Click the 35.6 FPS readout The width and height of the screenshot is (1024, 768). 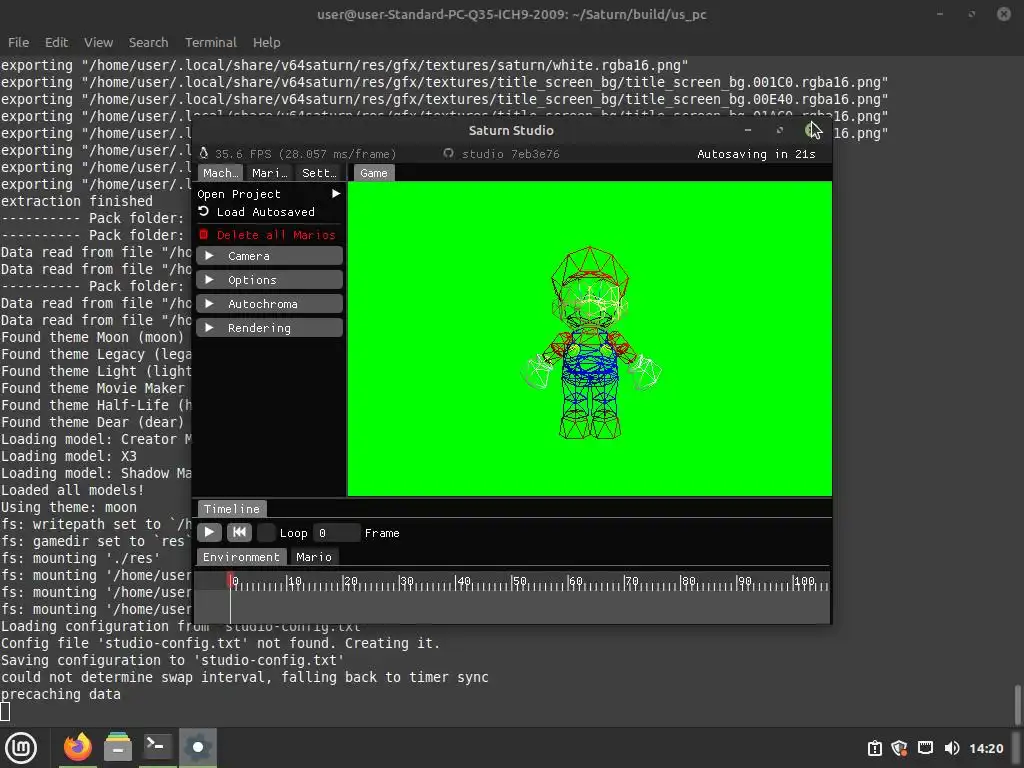coord(306,154)
